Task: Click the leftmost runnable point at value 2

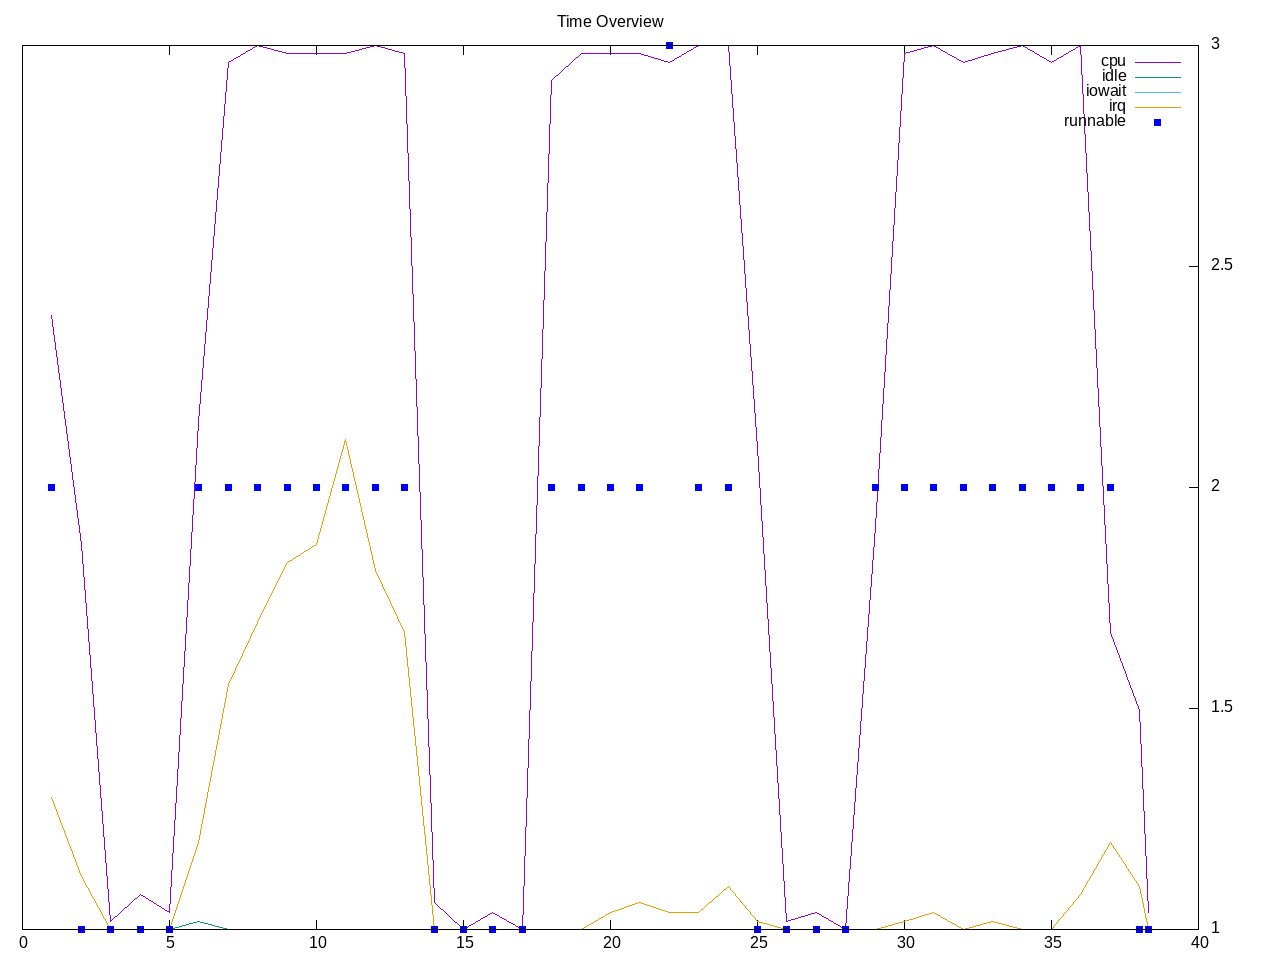Action: (x=51, y=487)
